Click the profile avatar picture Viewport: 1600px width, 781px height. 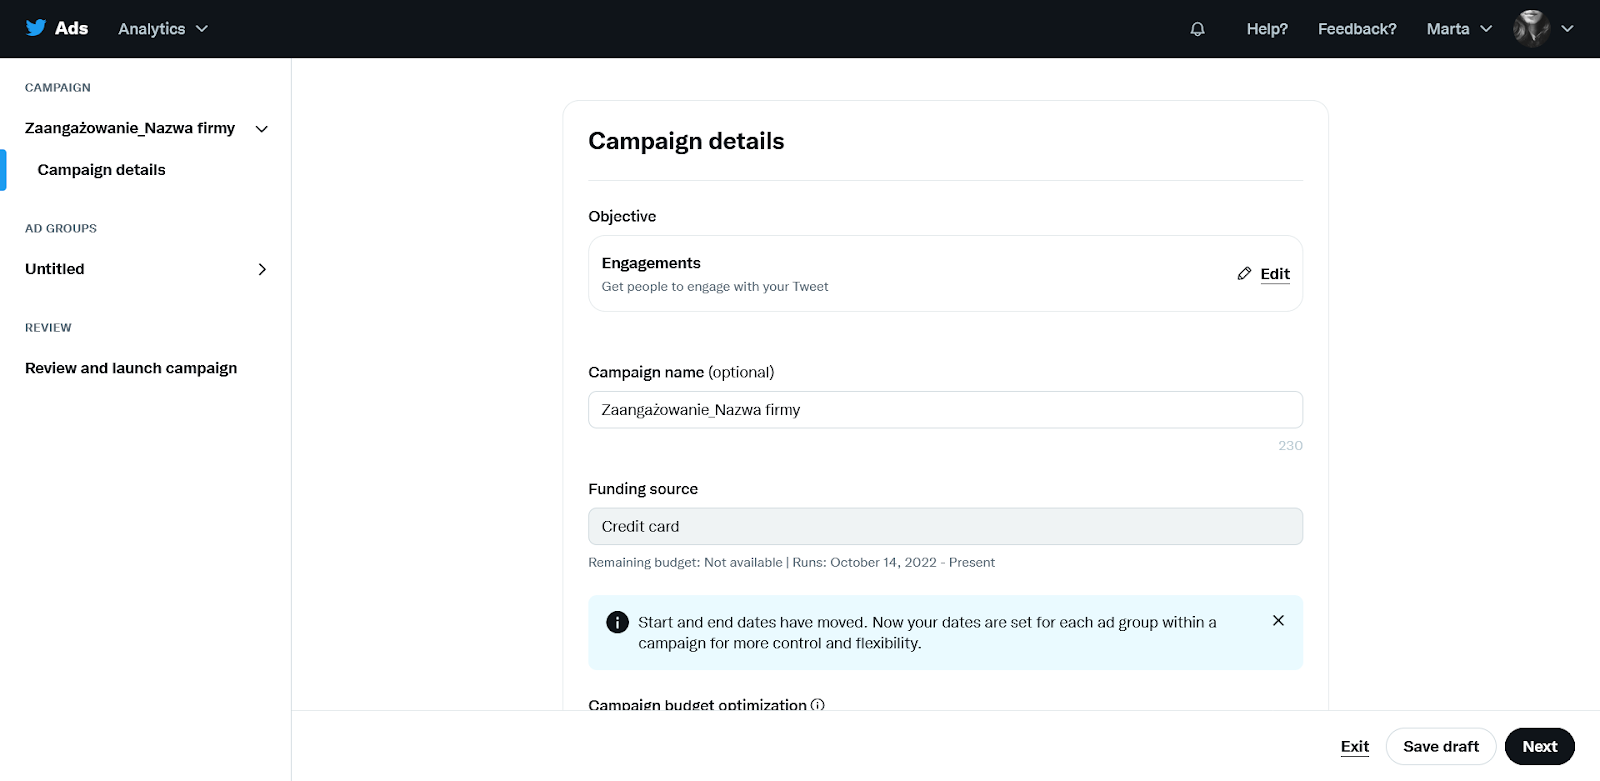point(1531,28)
